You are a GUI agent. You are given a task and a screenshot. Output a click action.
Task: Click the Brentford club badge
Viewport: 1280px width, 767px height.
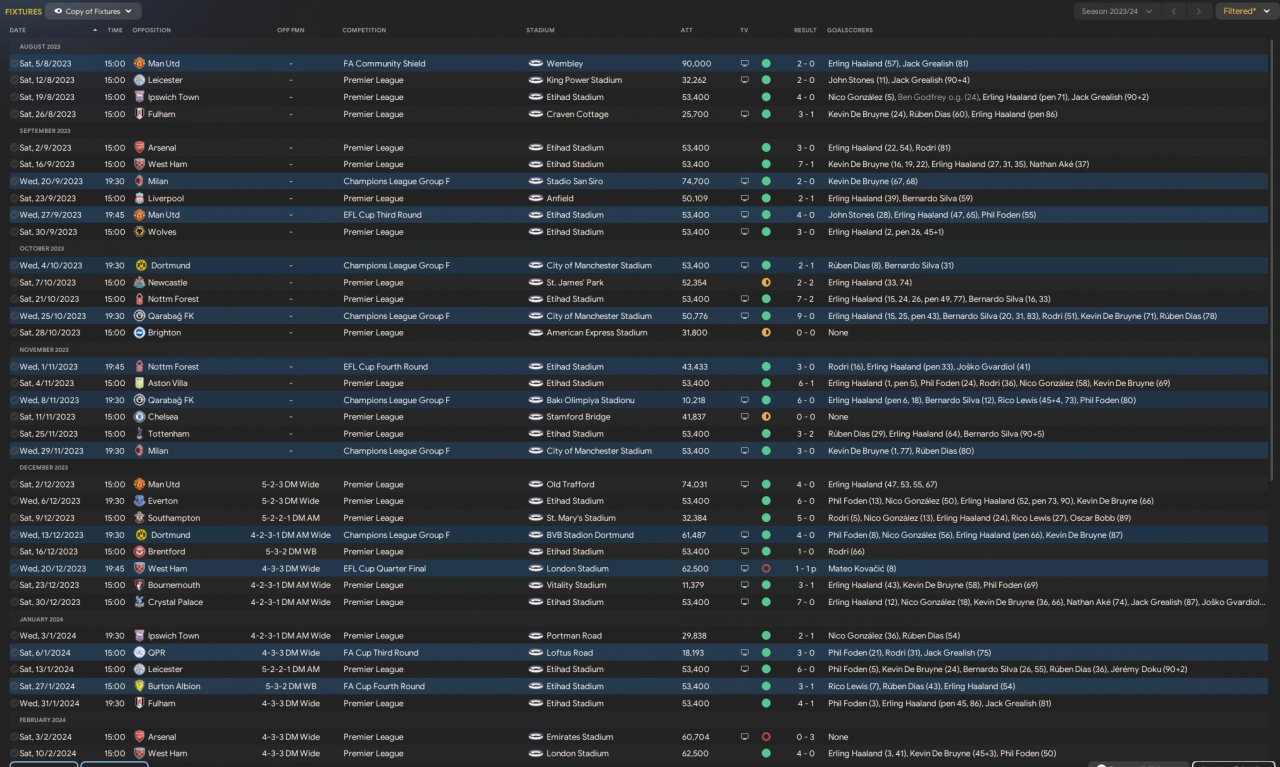click(139, 551)
